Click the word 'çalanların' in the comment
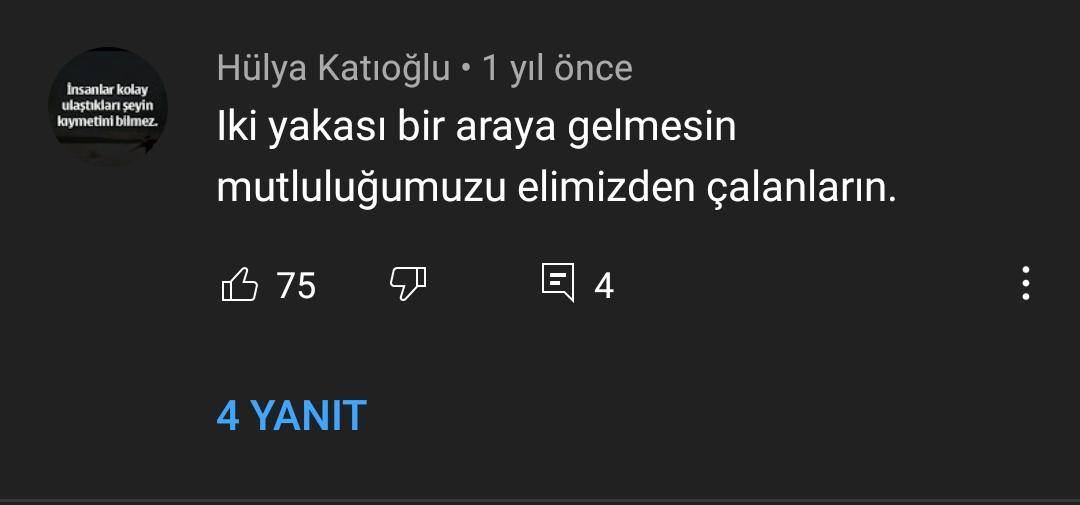 pyautogui.click(x=797, y=189)
